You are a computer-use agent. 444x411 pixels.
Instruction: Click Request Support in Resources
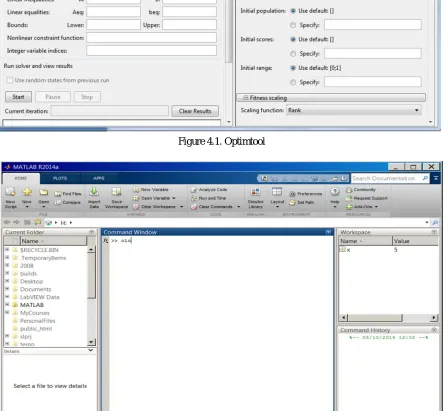[x=367, y=198]
